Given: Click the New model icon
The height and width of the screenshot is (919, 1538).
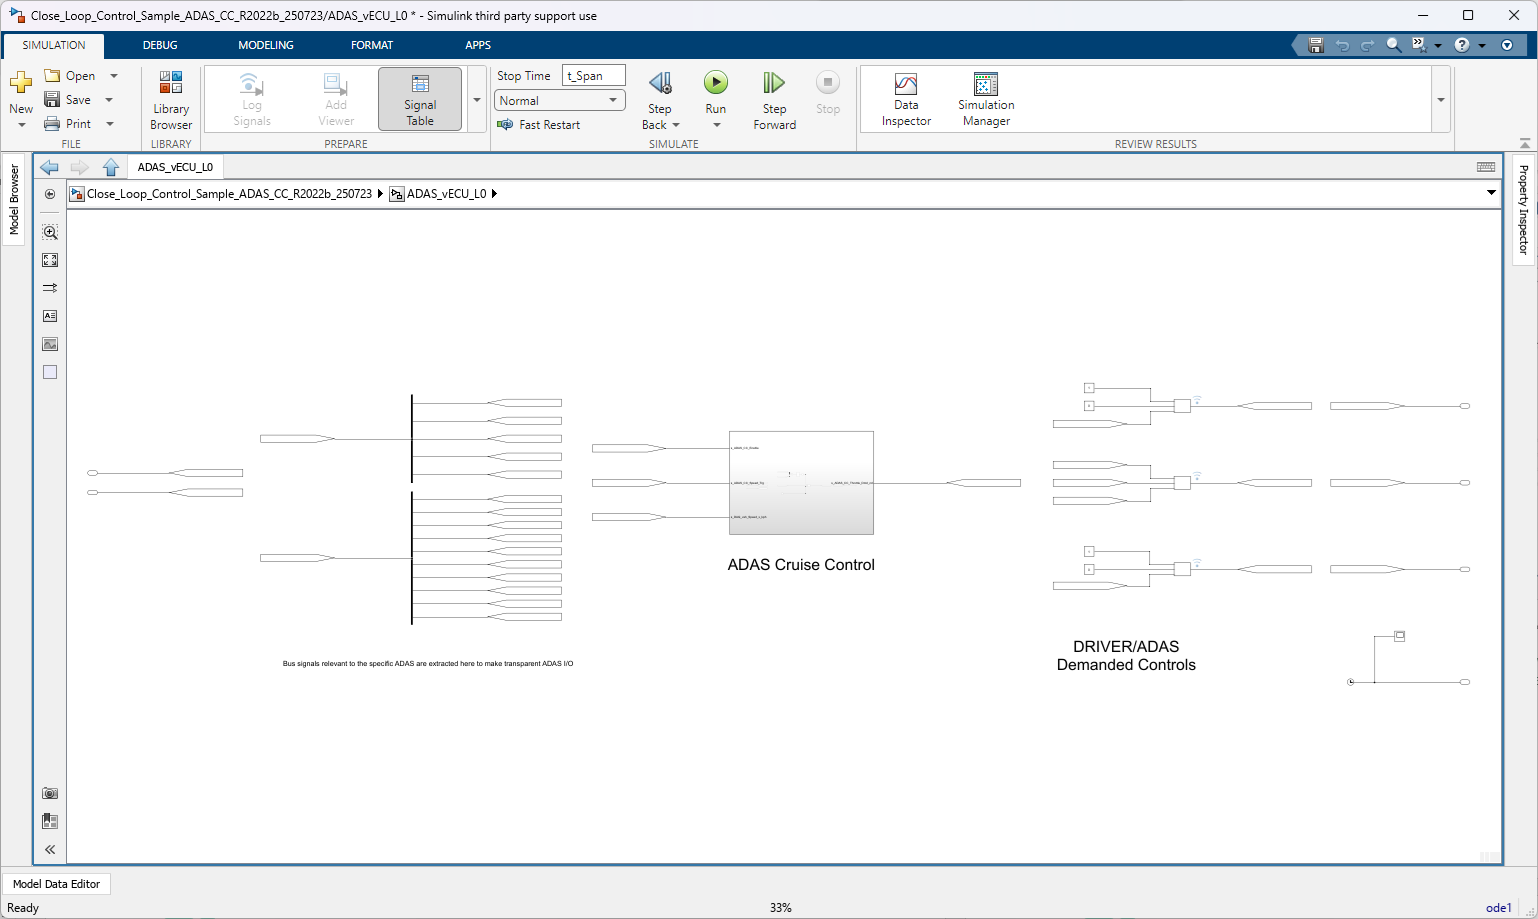Looking at the screenshot, I should pos(21,83).
